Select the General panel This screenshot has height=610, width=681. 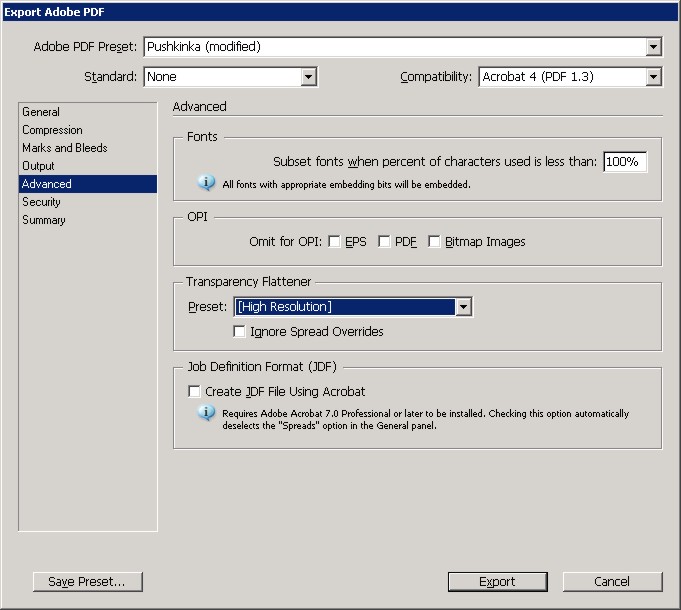(88, 112)
